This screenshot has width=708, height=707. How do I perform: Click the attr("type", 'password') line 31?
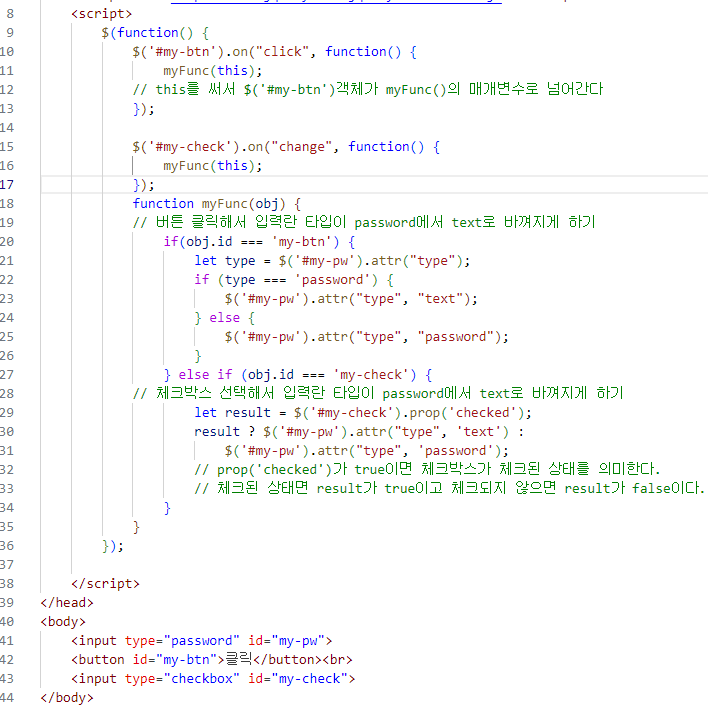coord(367,450)
